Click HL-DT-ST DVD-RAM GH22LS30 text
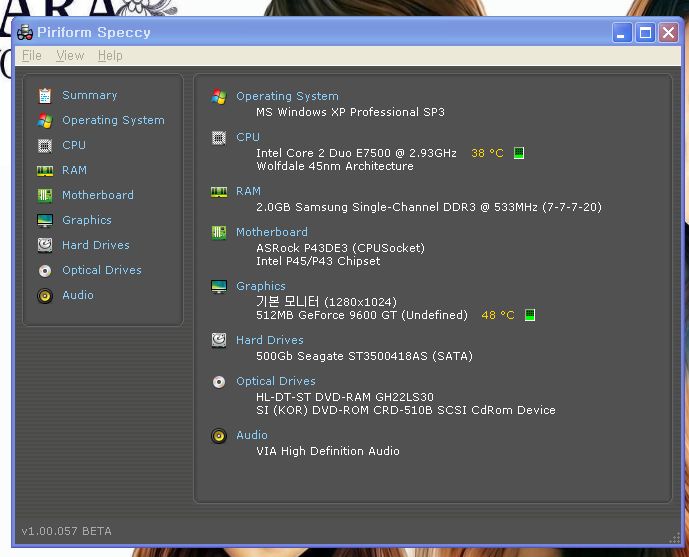The width and height of the screenshot is (689, 557). pyautogui.click(x=345, y=397)
